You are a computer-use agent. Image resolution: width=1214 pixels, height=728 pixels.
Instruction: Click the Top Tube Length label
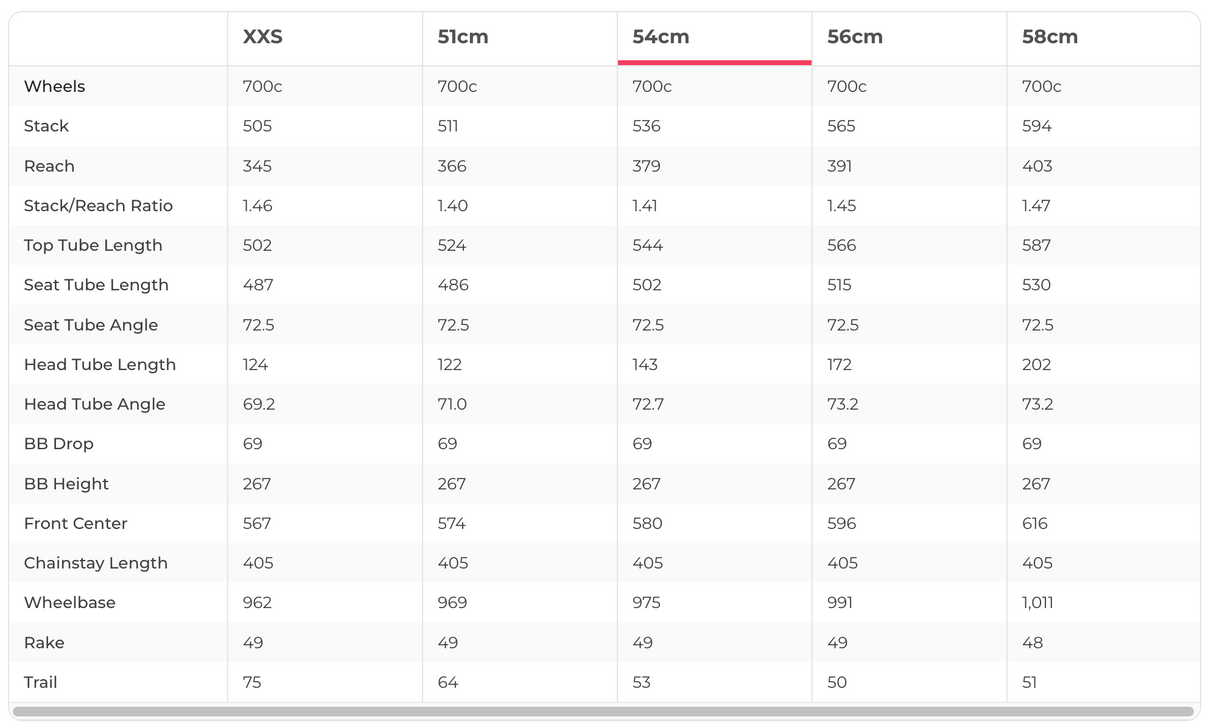(x=93, y=245)
